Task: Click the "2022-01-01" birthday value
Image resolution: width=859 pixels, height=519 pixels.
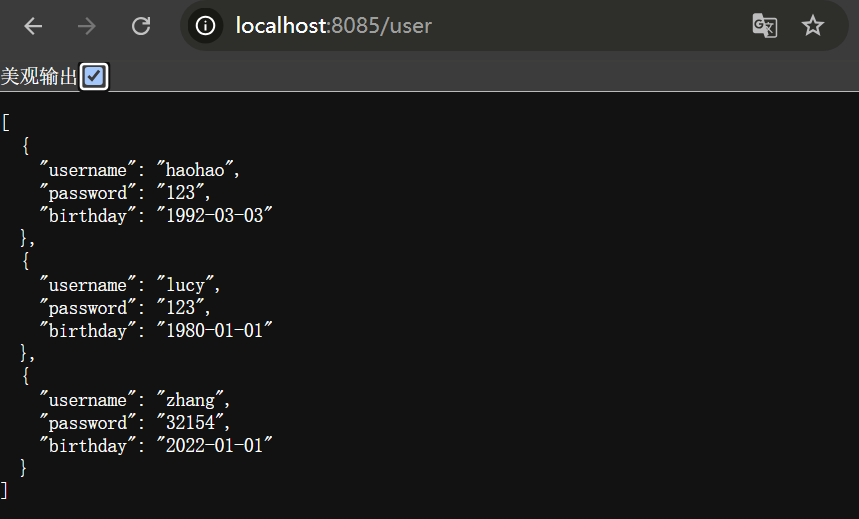Action: [x=214, y=445]
